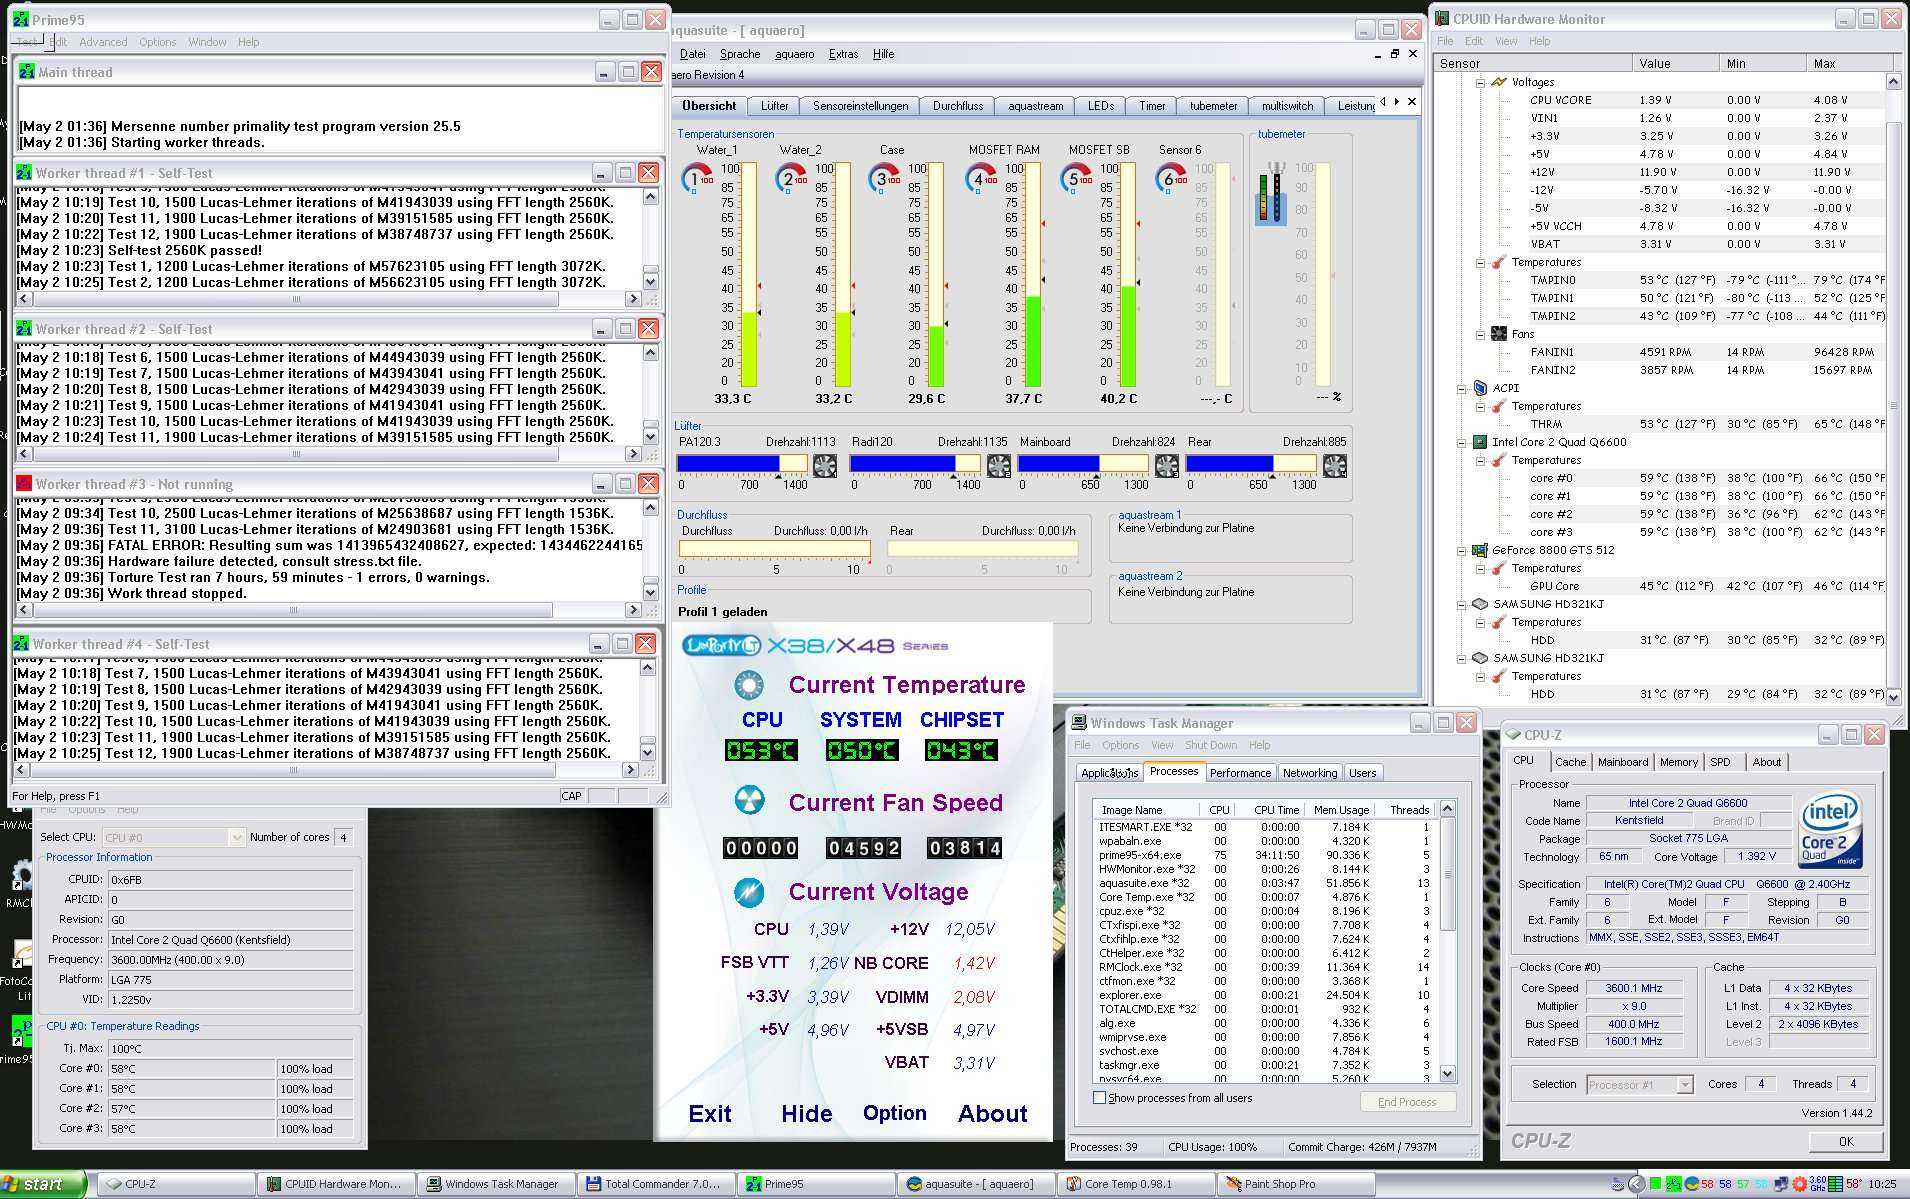The height and width of the screenshot is (1199, 1910).
Task: Collapse the first SAMSUNG HD321KJ node
Action: (x=1462, y=604)
